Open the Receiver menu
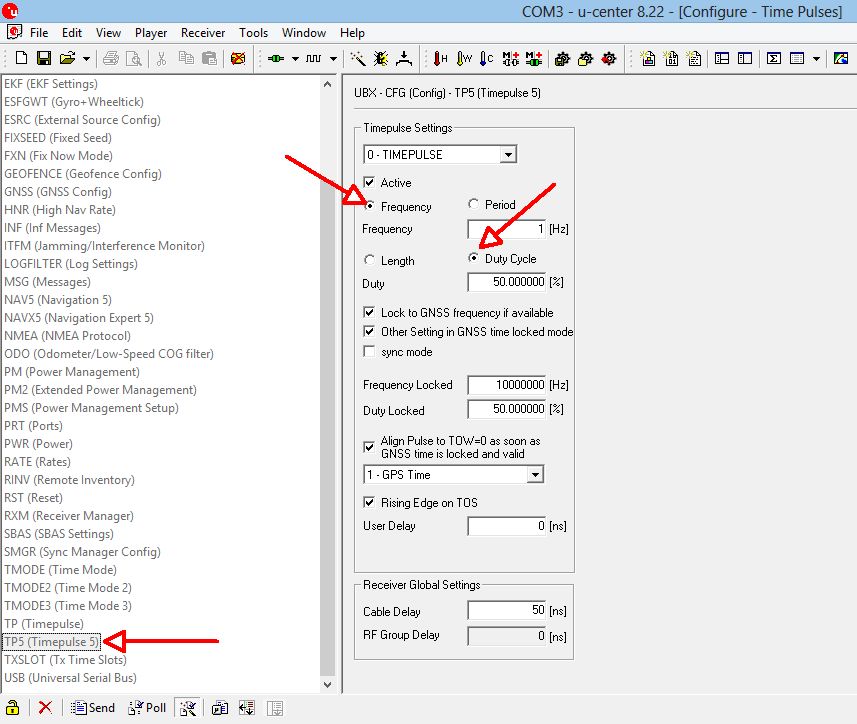 pyautogui.click(x=203, y=33)
